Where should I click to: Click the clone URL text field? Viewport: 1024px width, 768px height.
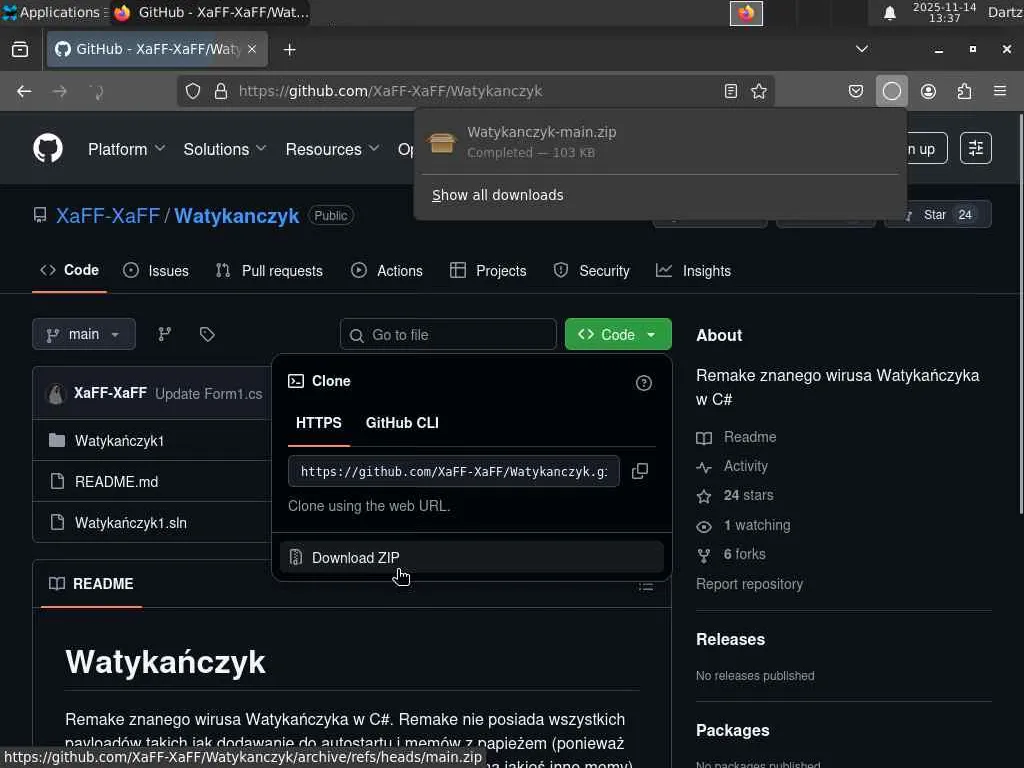coord(454,472)
